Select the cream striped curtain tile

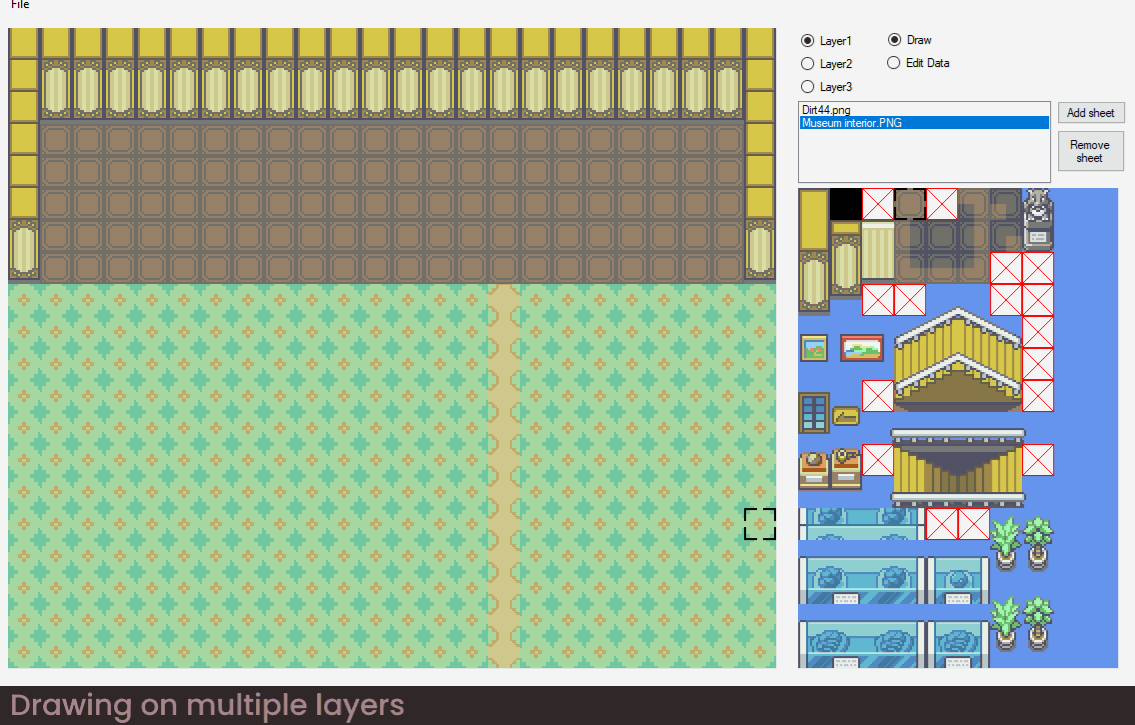(878, 250)
